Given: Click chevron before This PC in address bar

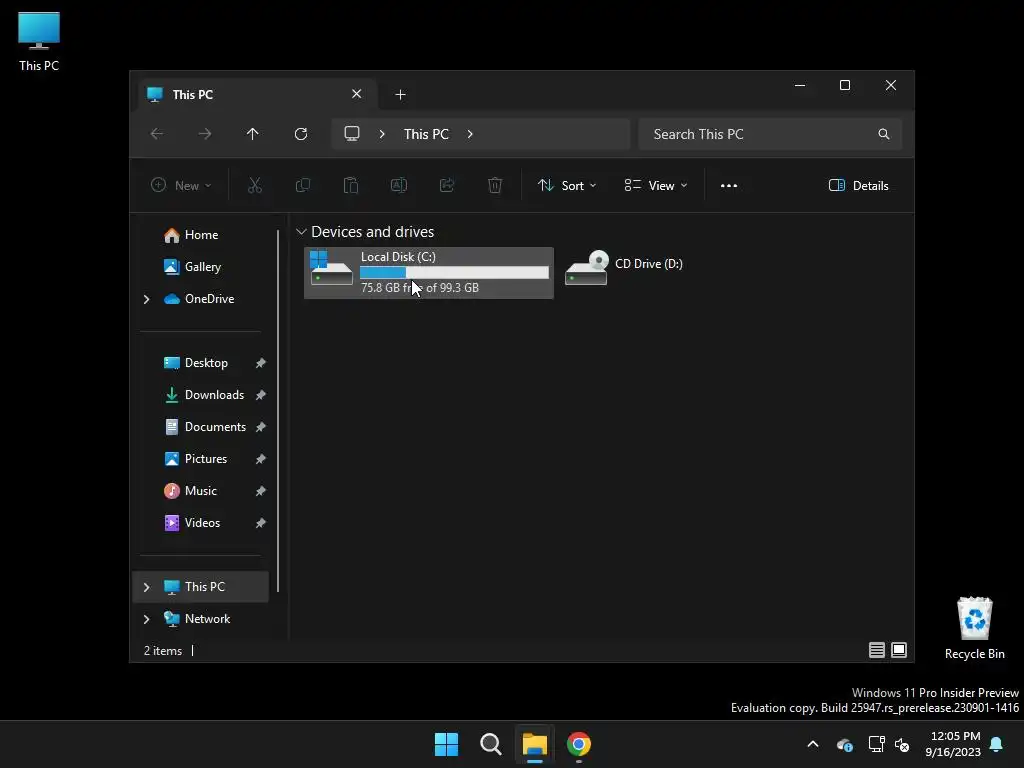Looking at the screenshot, I should click(382, 134).
